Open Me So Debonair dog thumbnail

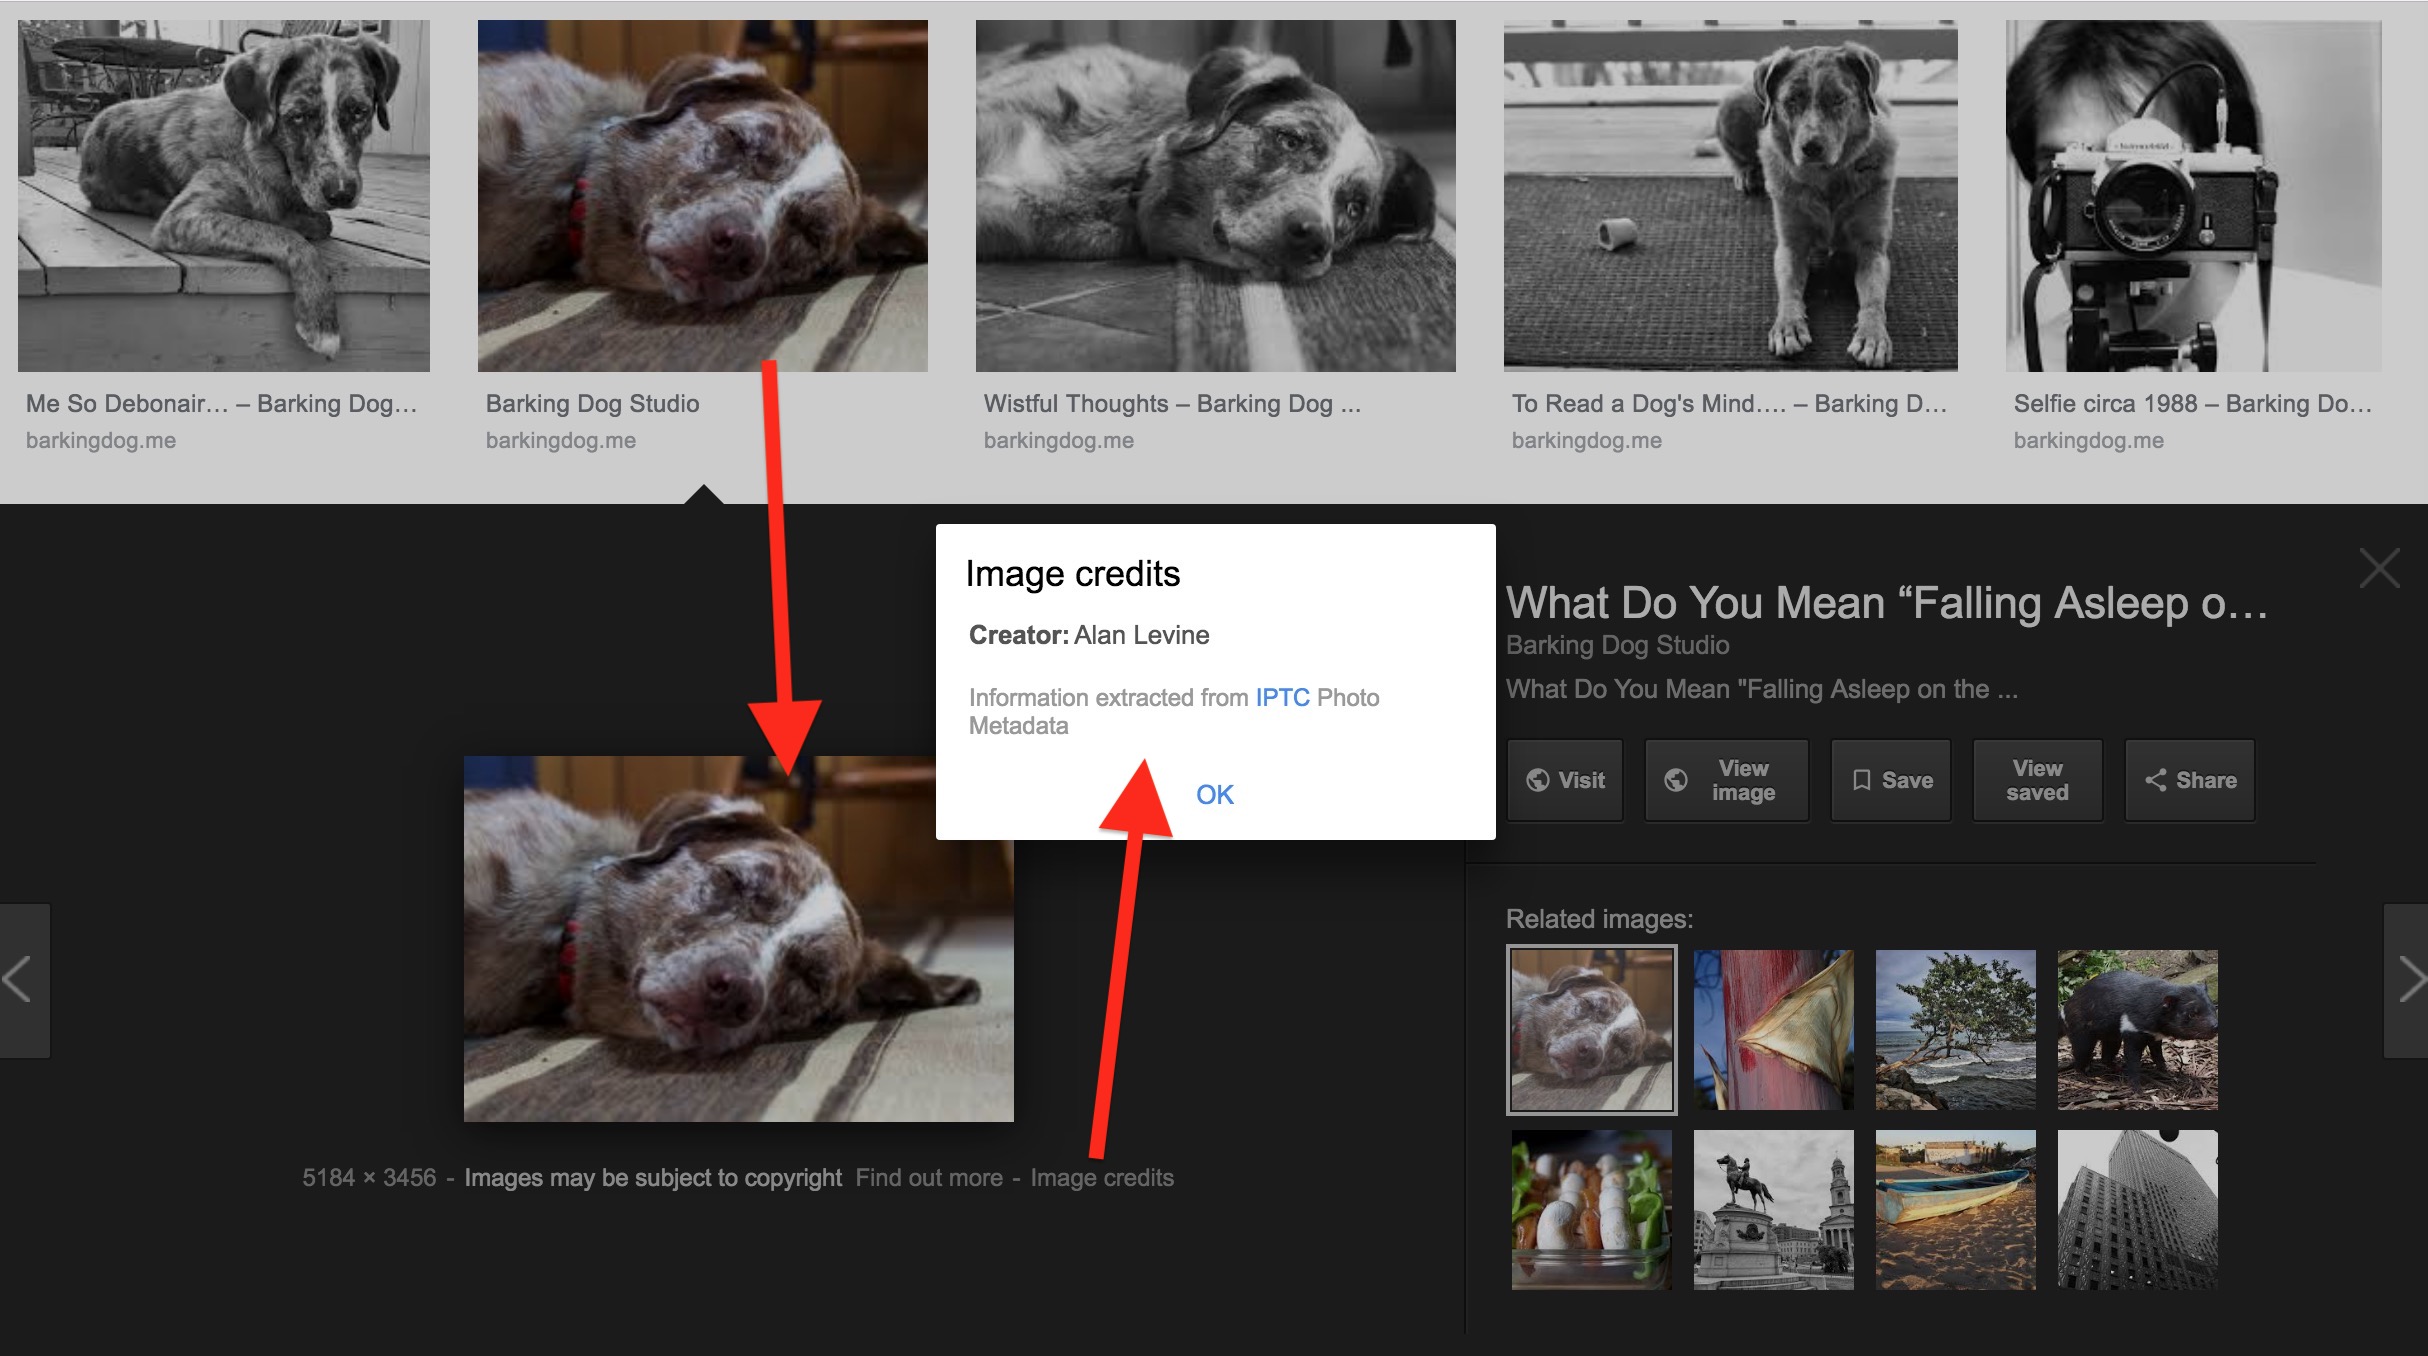(x=224, y=196)
